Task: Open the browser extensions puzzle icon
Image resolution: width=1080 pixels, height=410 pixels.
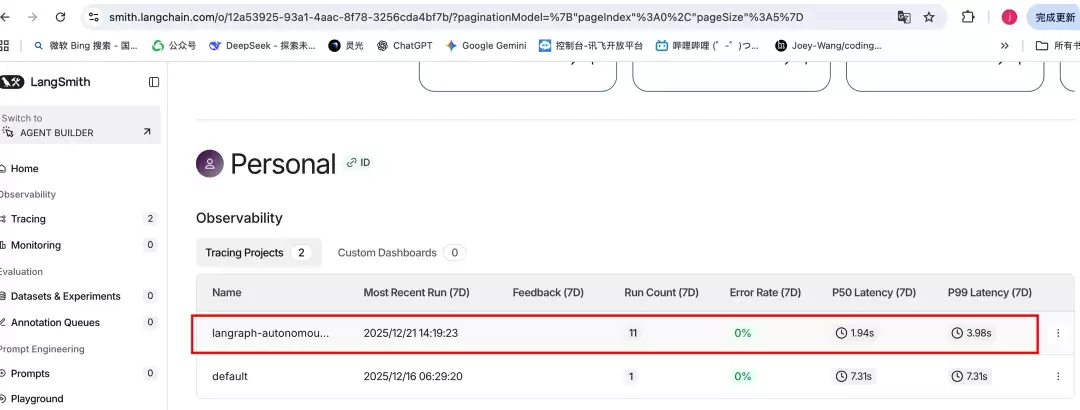Action: click(968, 17)
